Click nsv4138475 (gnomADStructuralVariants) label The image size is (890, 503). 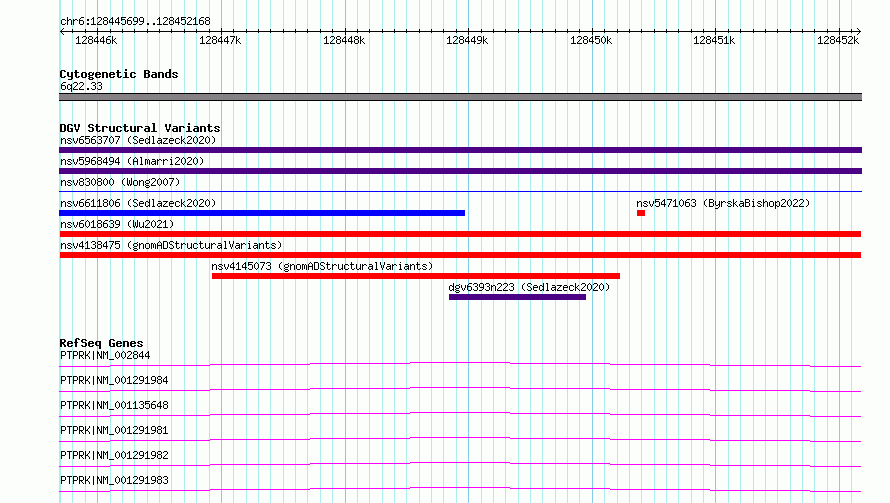point(171,245)
